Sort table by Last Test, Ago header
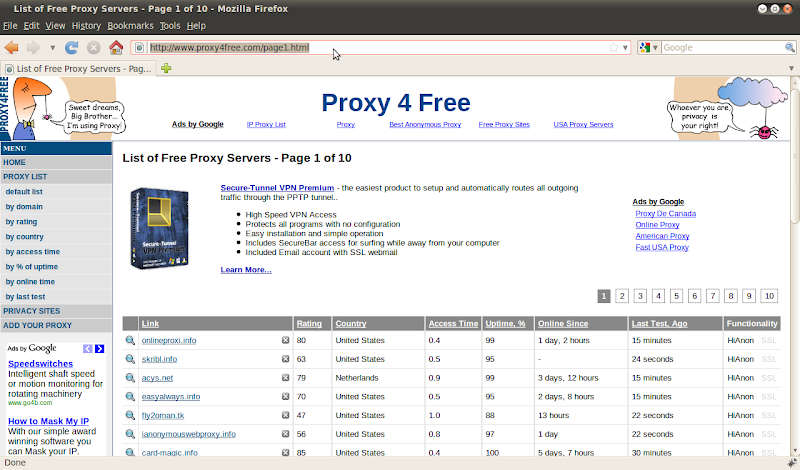Viewport: 800px width, 470px height. (x=659, y=324)
